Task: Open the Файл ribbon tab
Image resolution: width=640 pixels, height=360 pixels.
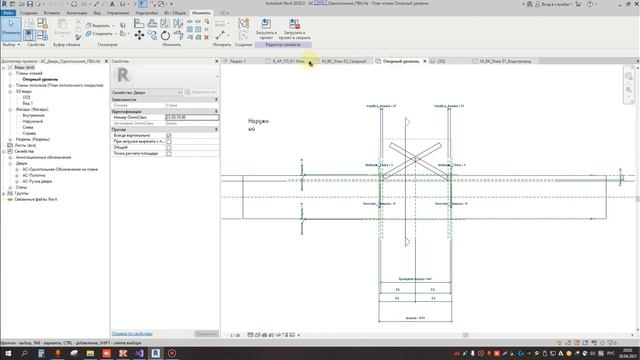Action: [x=8, y=13]
